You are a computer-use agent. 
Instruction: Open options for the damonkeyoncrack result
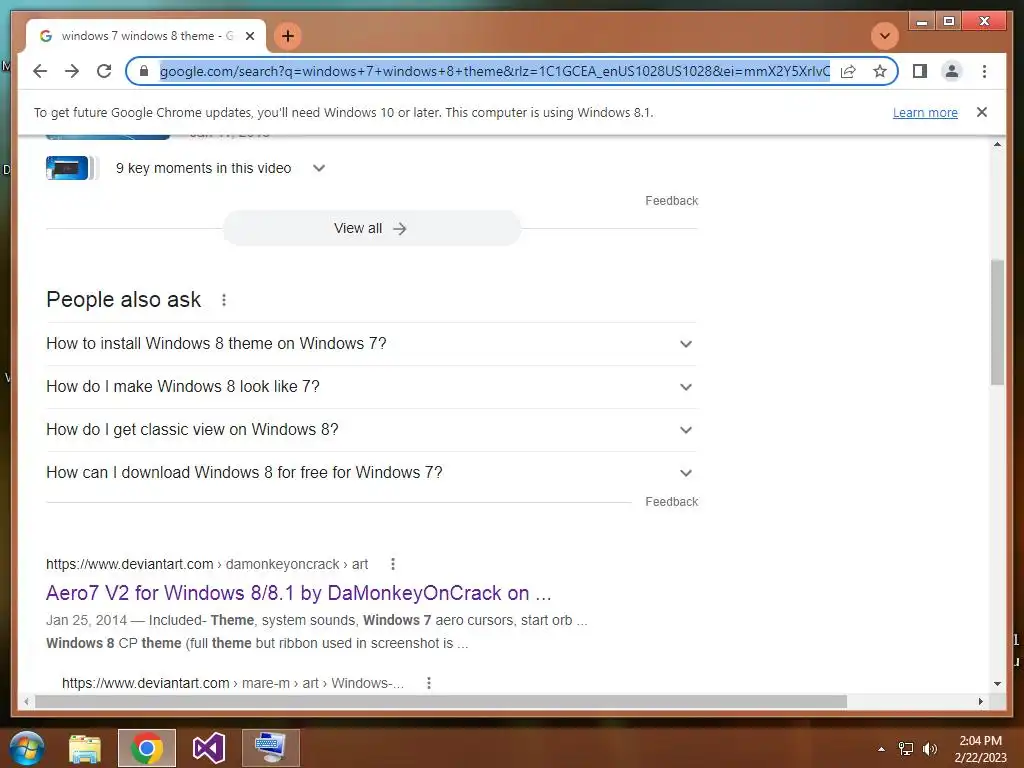coord(392,564)
